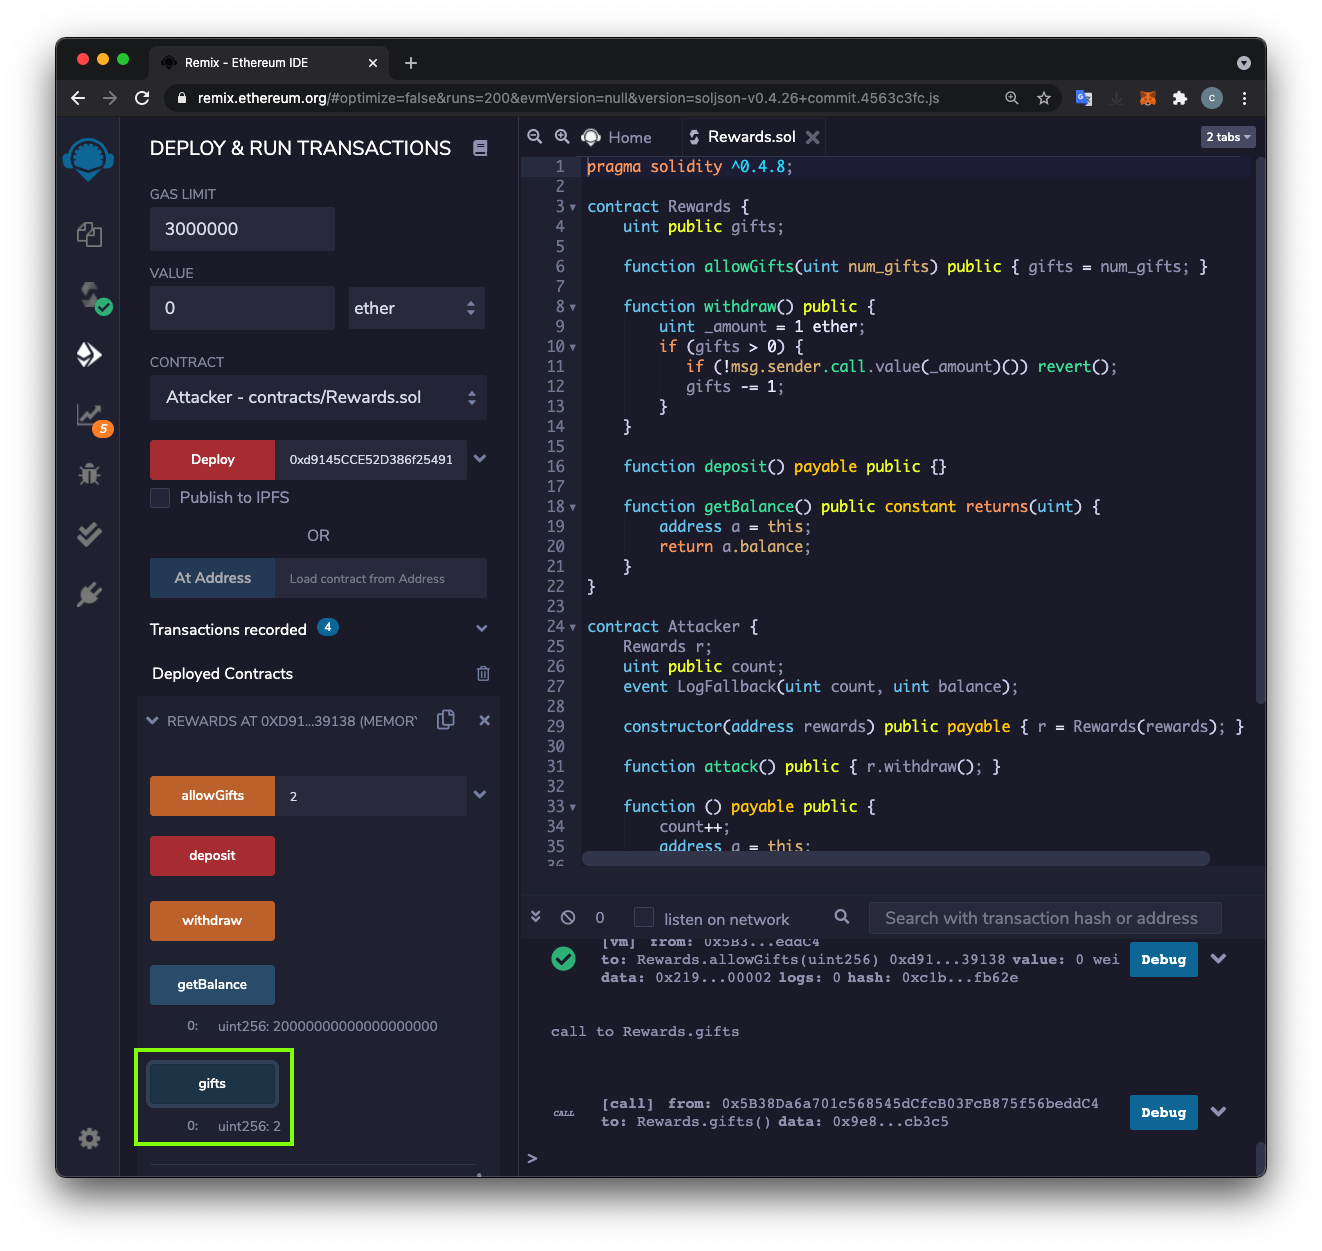1322x1251 pixels.
Task: Open a new browser tab
Action: (411, 63)
